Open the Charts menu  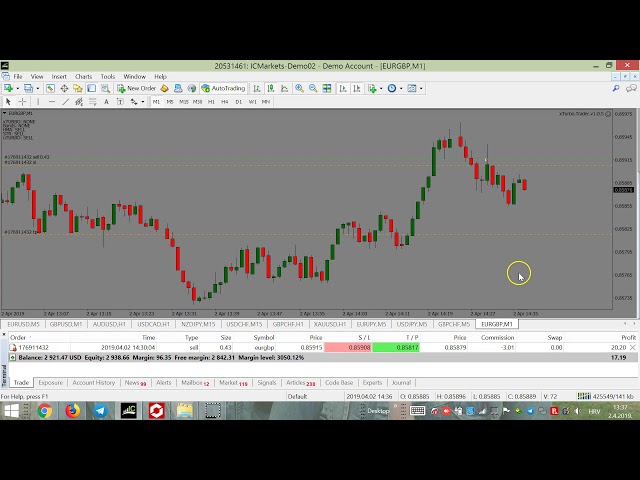83,76
